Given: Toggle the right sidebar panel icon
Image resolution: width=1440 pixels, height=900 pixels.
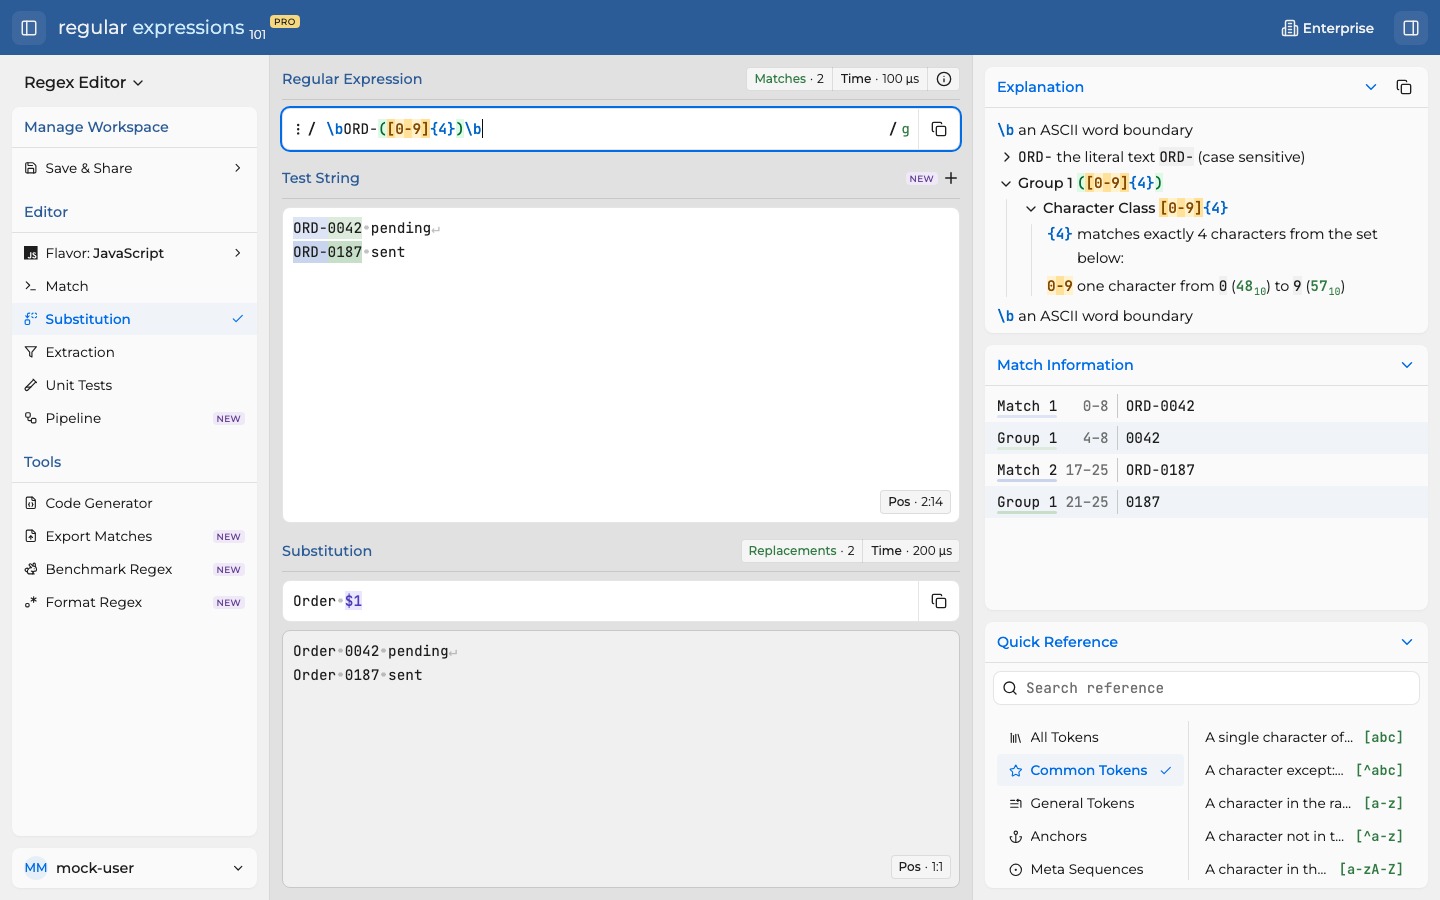Looking at the screenshot, I should click(x=1412, y=28).
